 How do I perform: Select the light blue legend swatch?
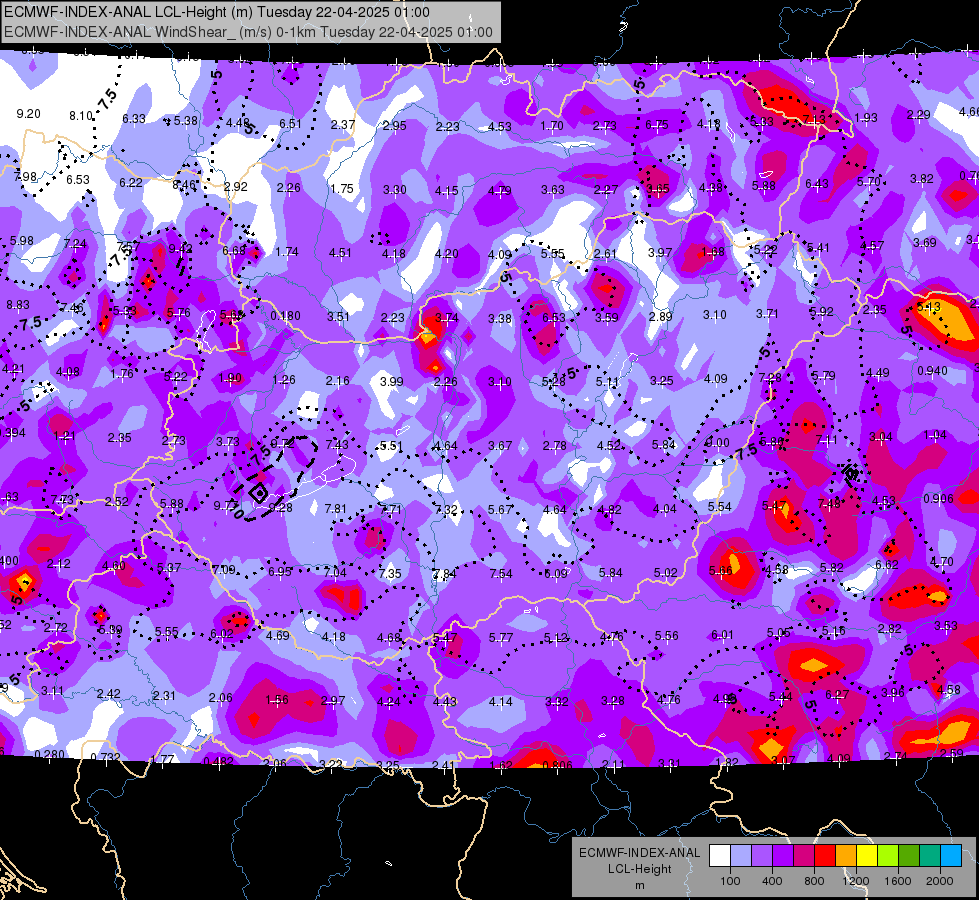(951, 856)
